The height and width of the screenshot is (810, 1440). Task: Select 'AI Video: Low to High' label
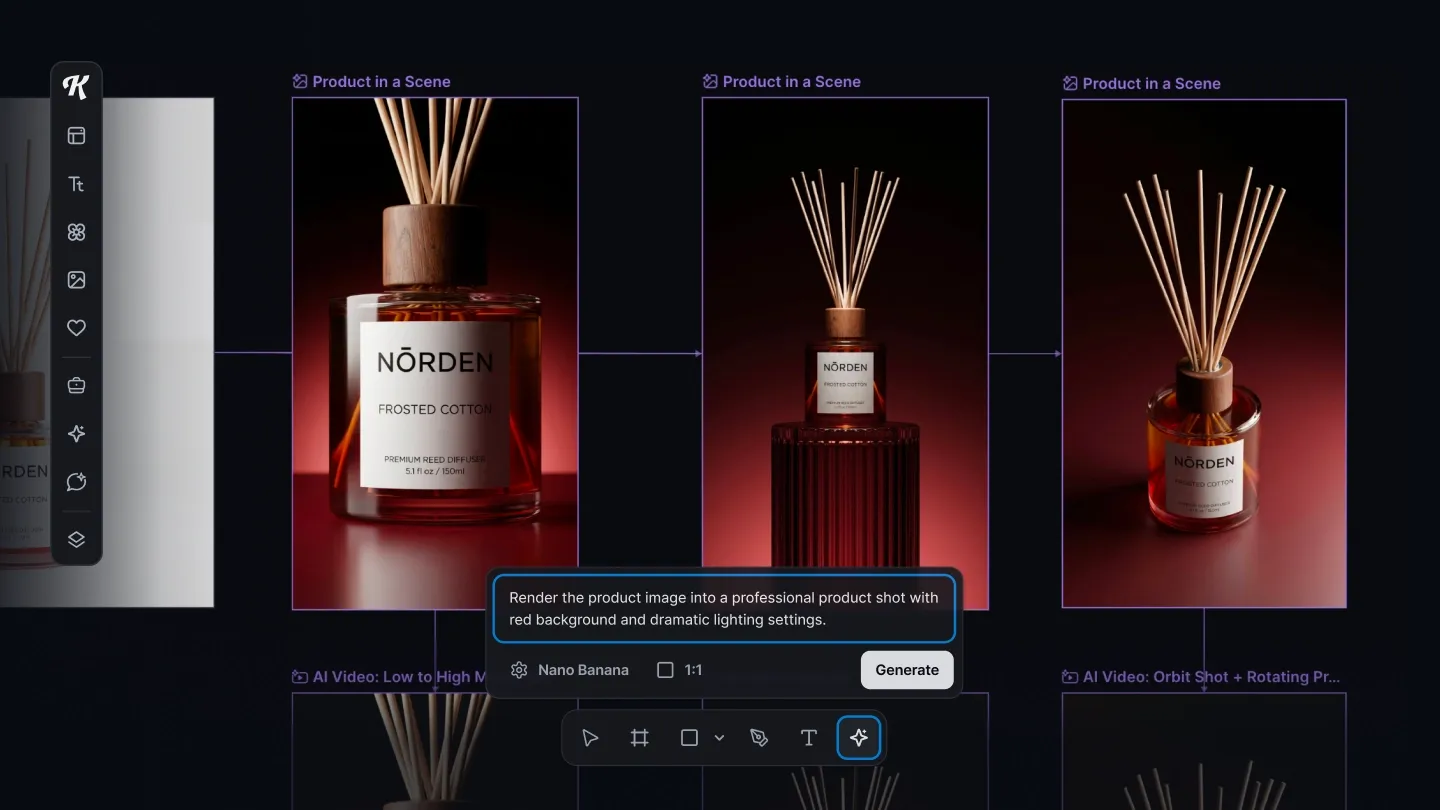(x=400, y=677)
